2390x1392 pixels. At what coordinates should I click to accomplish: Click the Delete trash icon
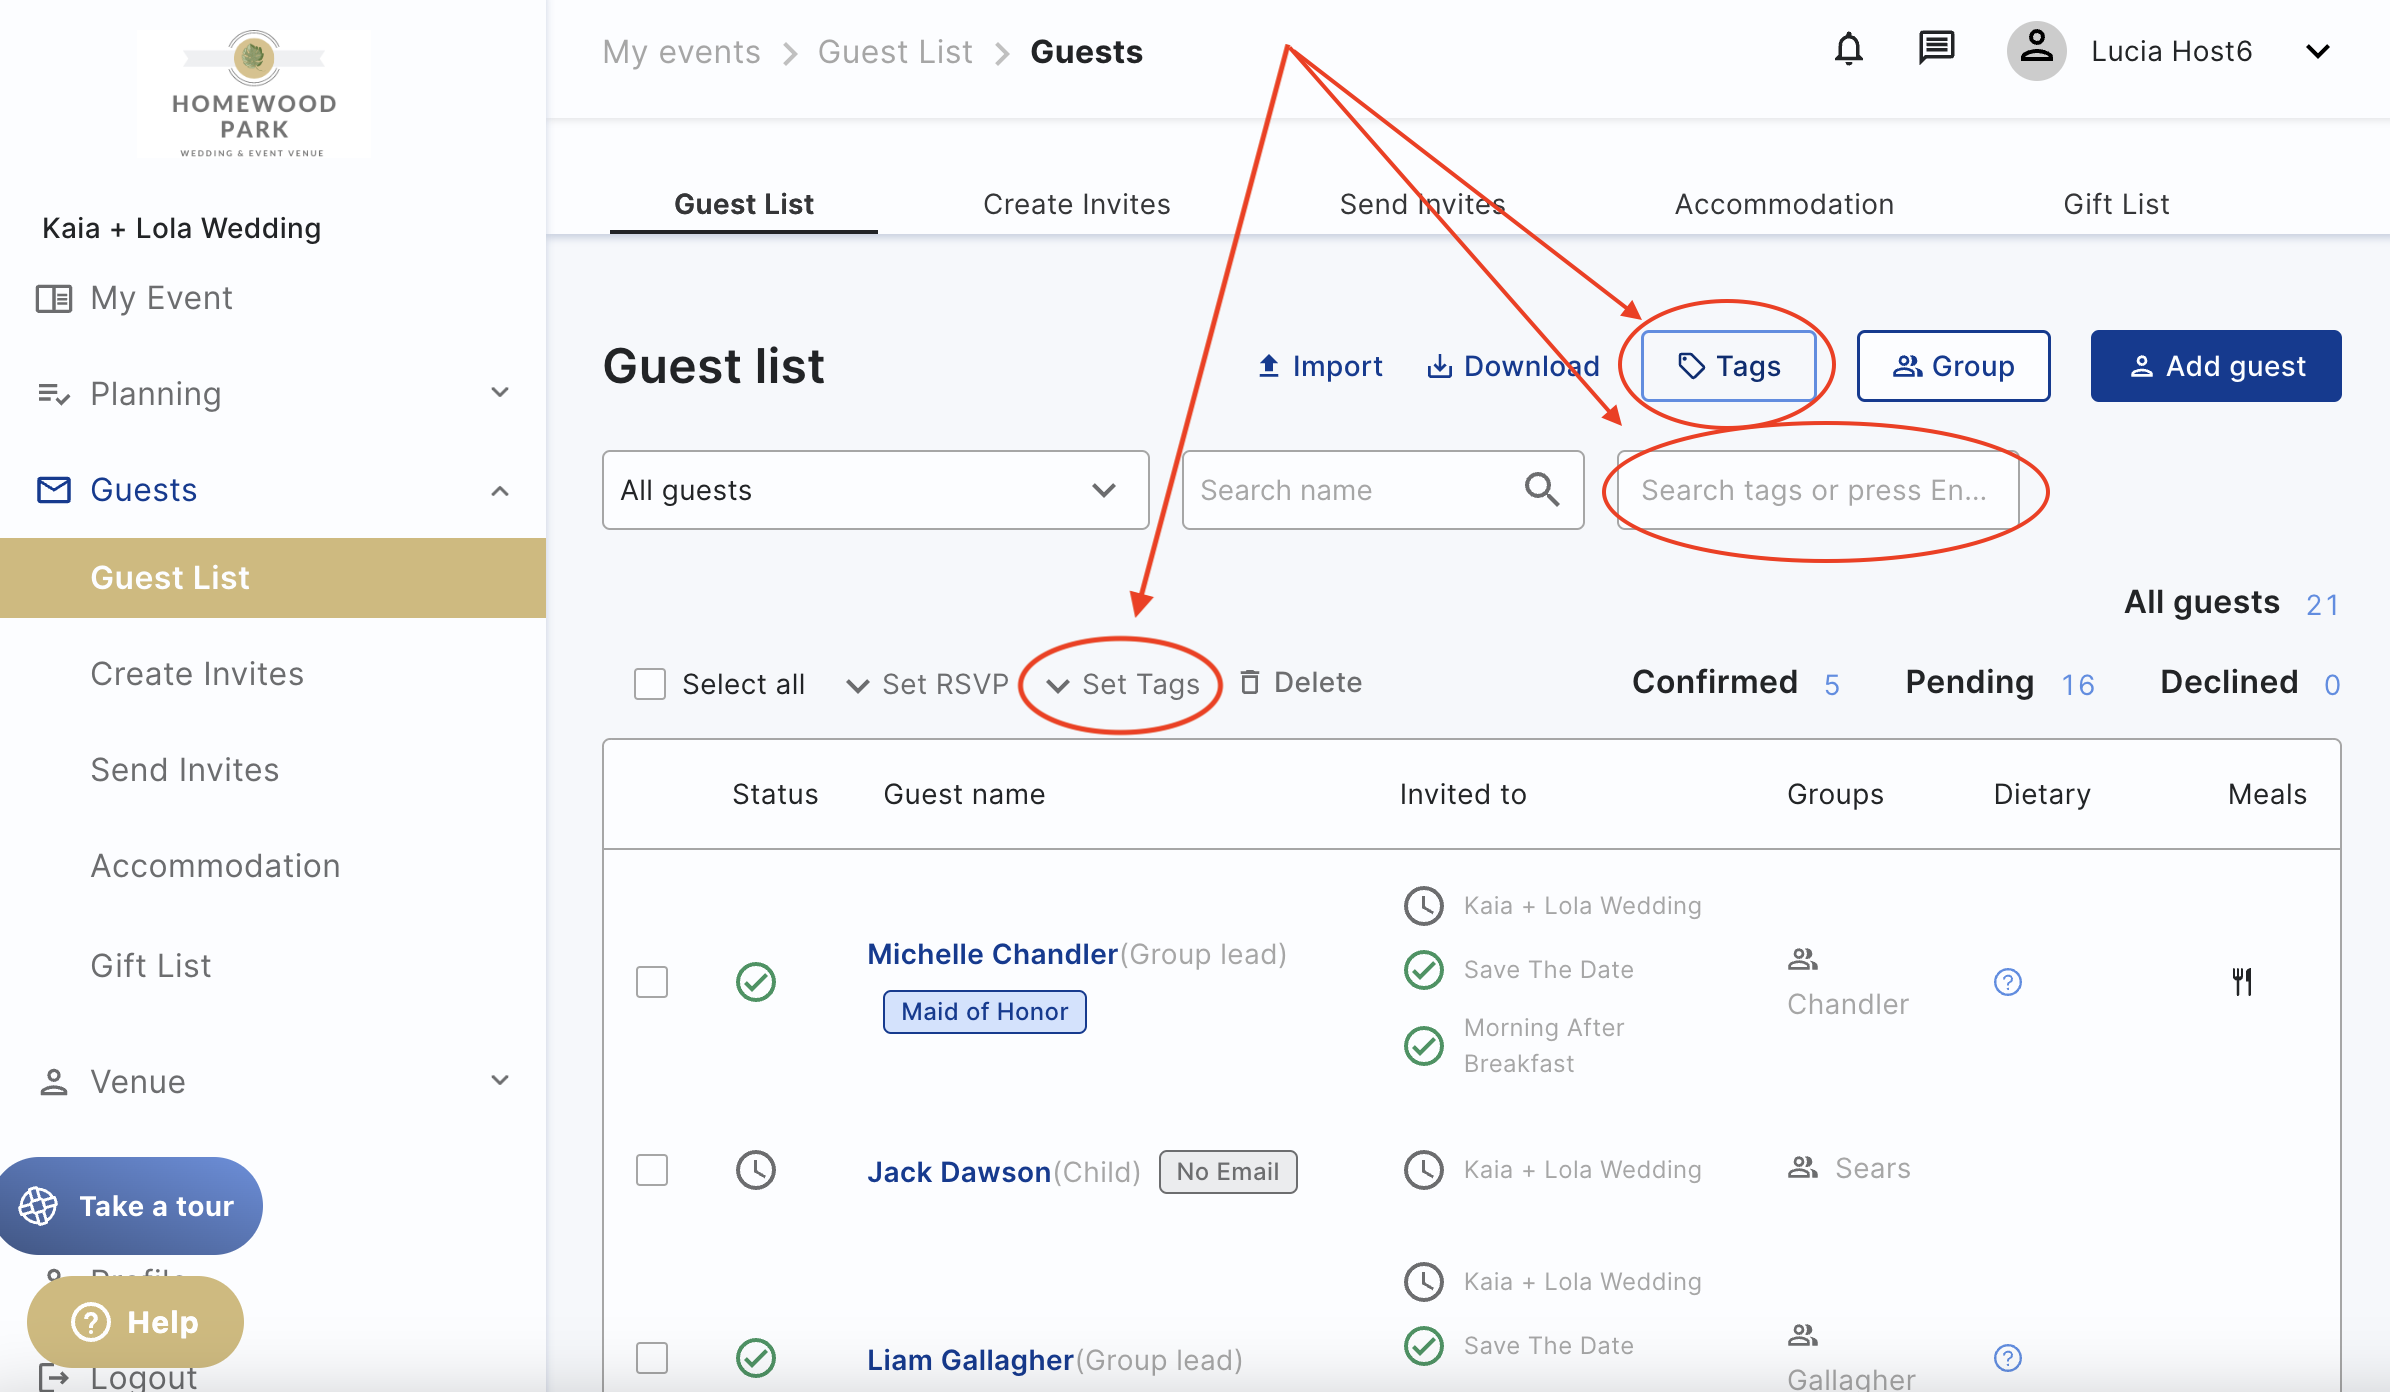click(x=1250, y=682)
